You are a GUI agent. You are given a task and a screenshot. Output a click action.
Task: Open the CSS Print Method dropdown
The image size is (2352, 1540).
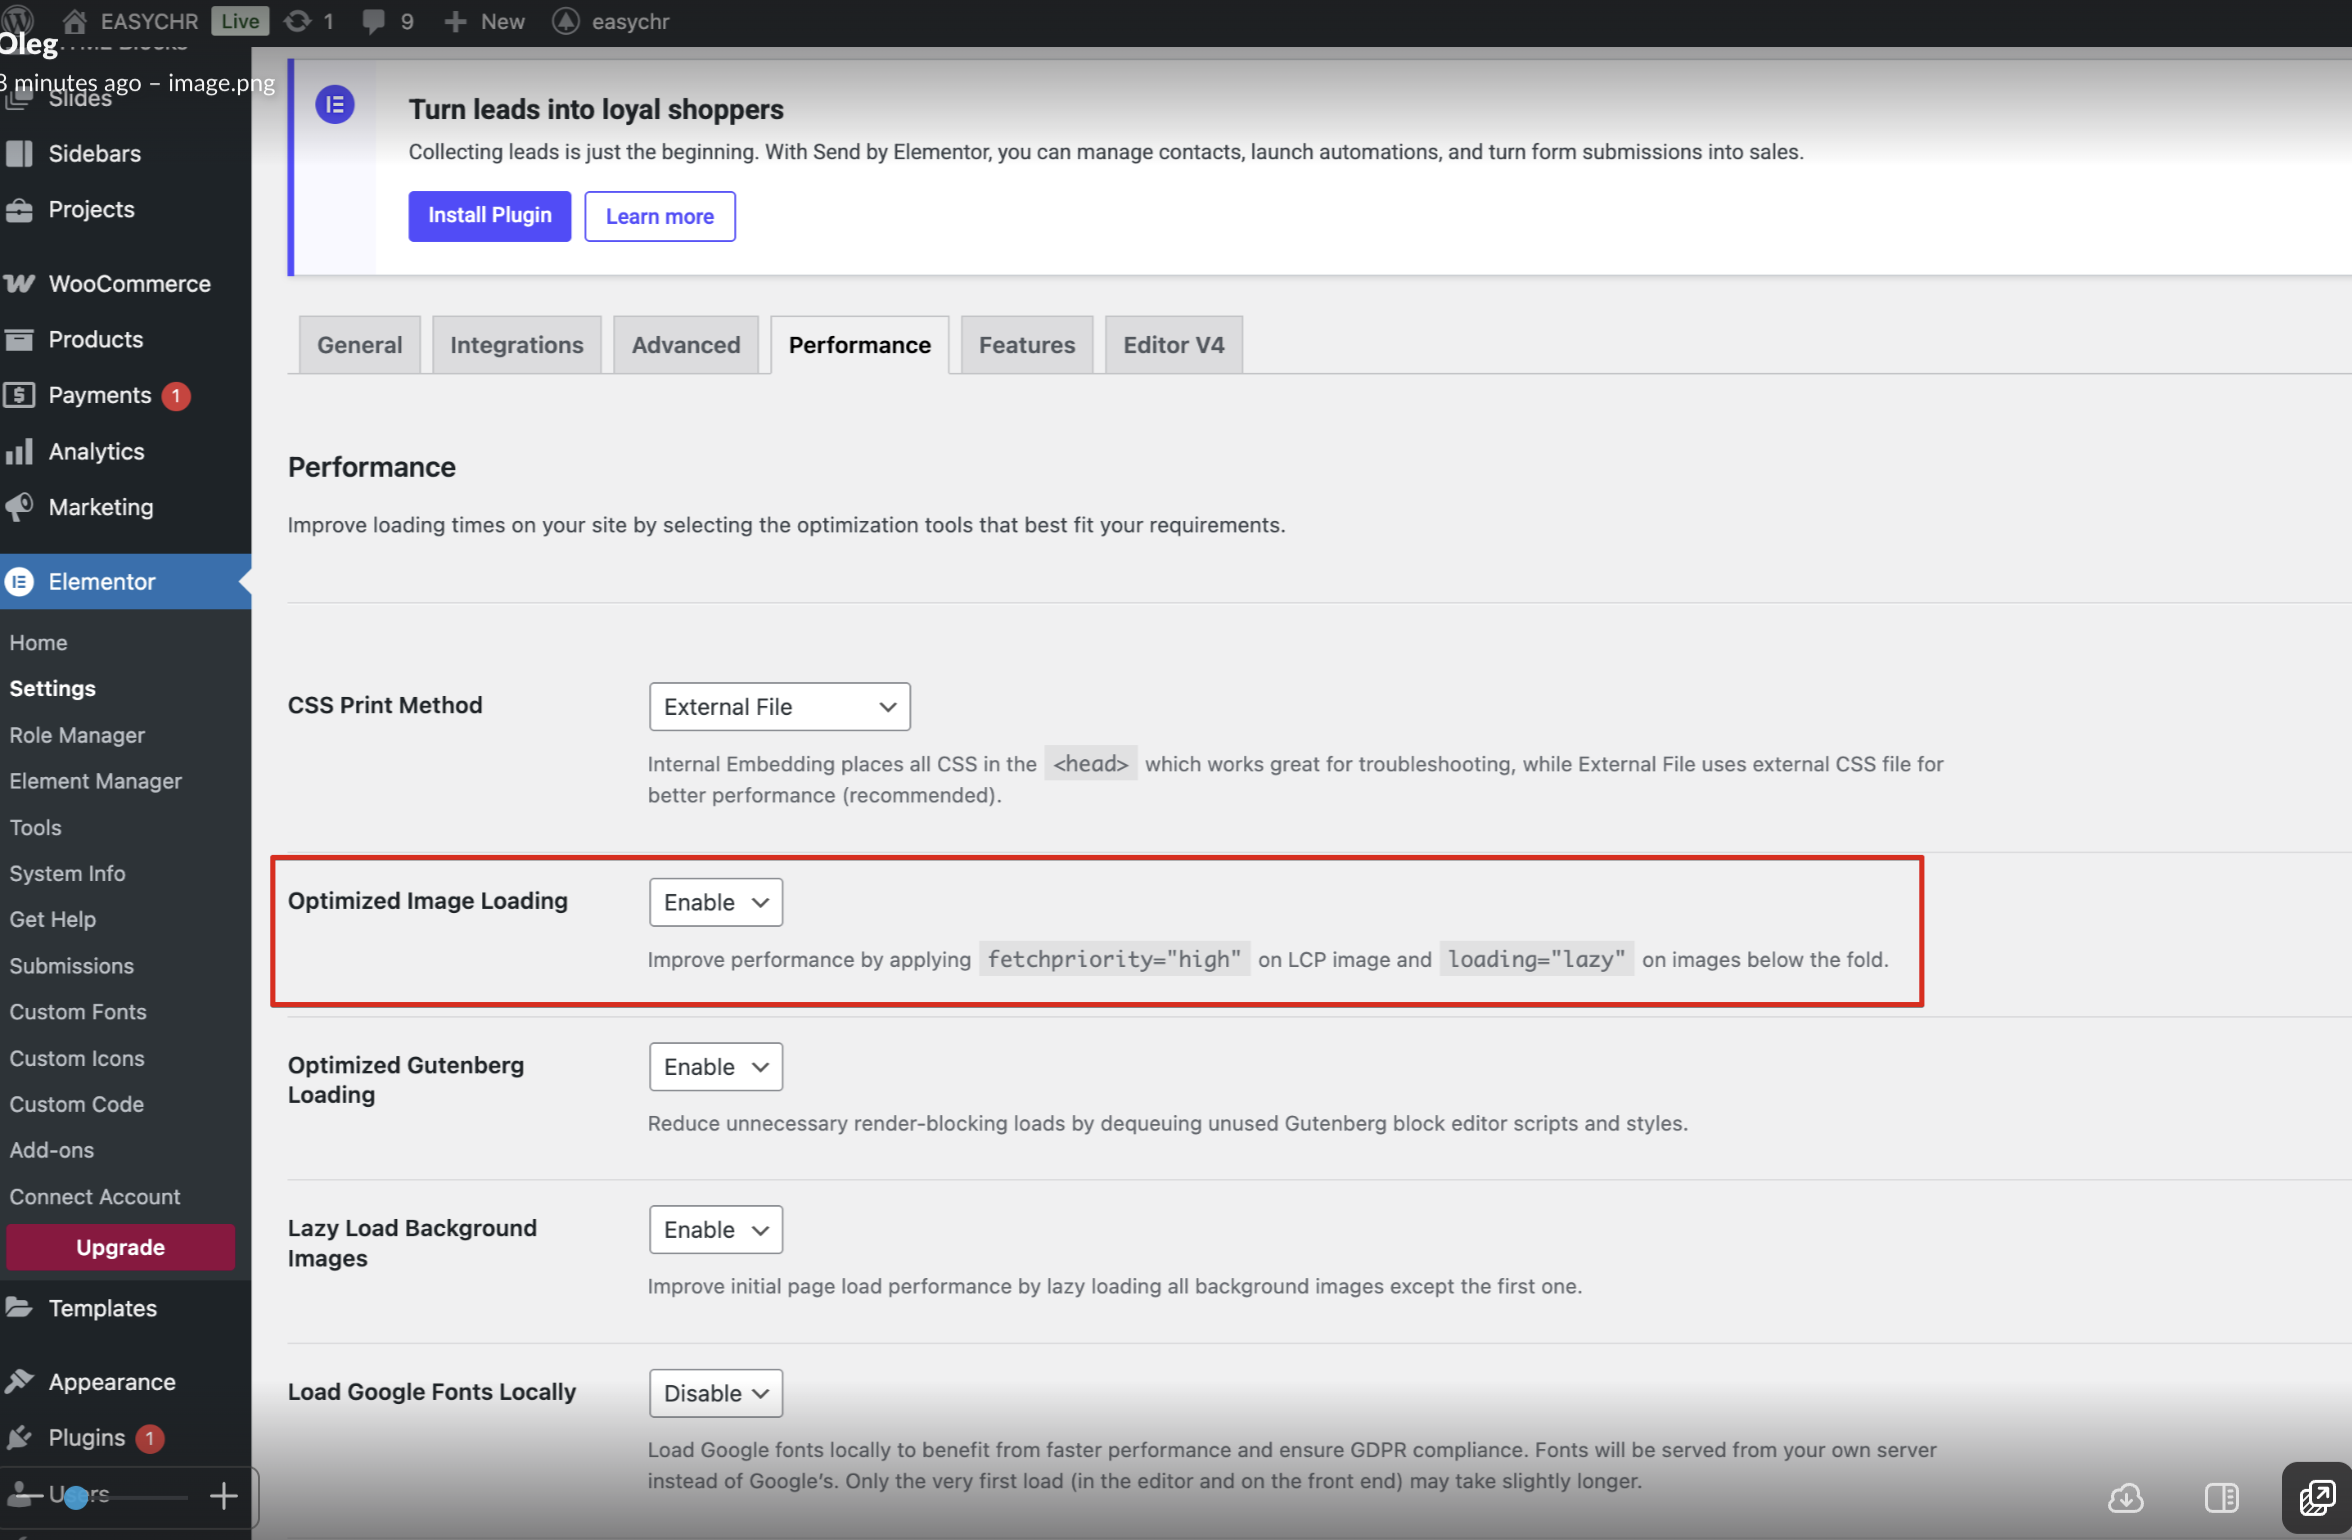click(779, 707)
